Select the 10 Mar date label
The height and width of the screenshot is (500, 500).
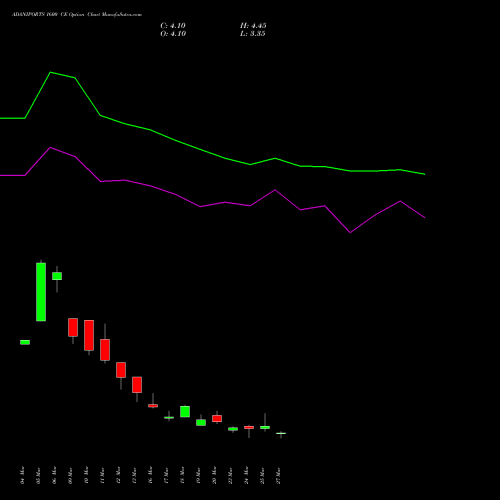(x=86, y=475)
